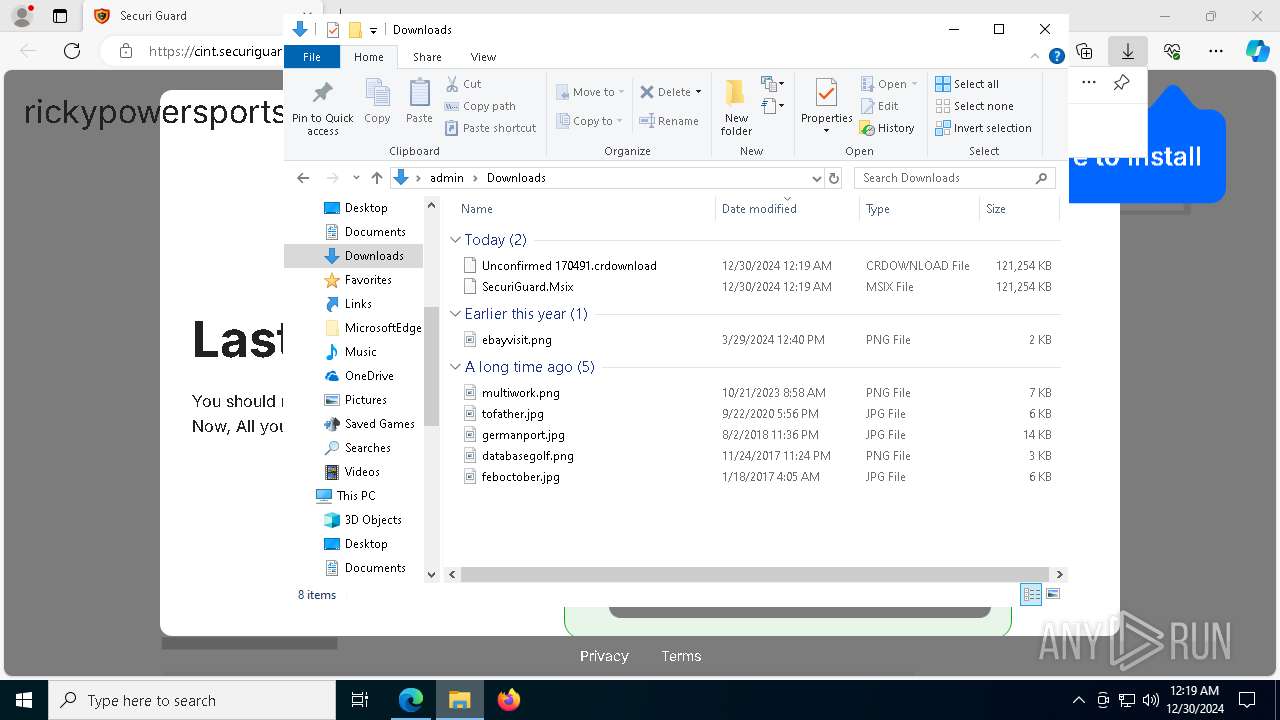Viewport: 1280px width, 720px height.
Task: Switch to the Share ribbon tab
Action: point(427,57)
